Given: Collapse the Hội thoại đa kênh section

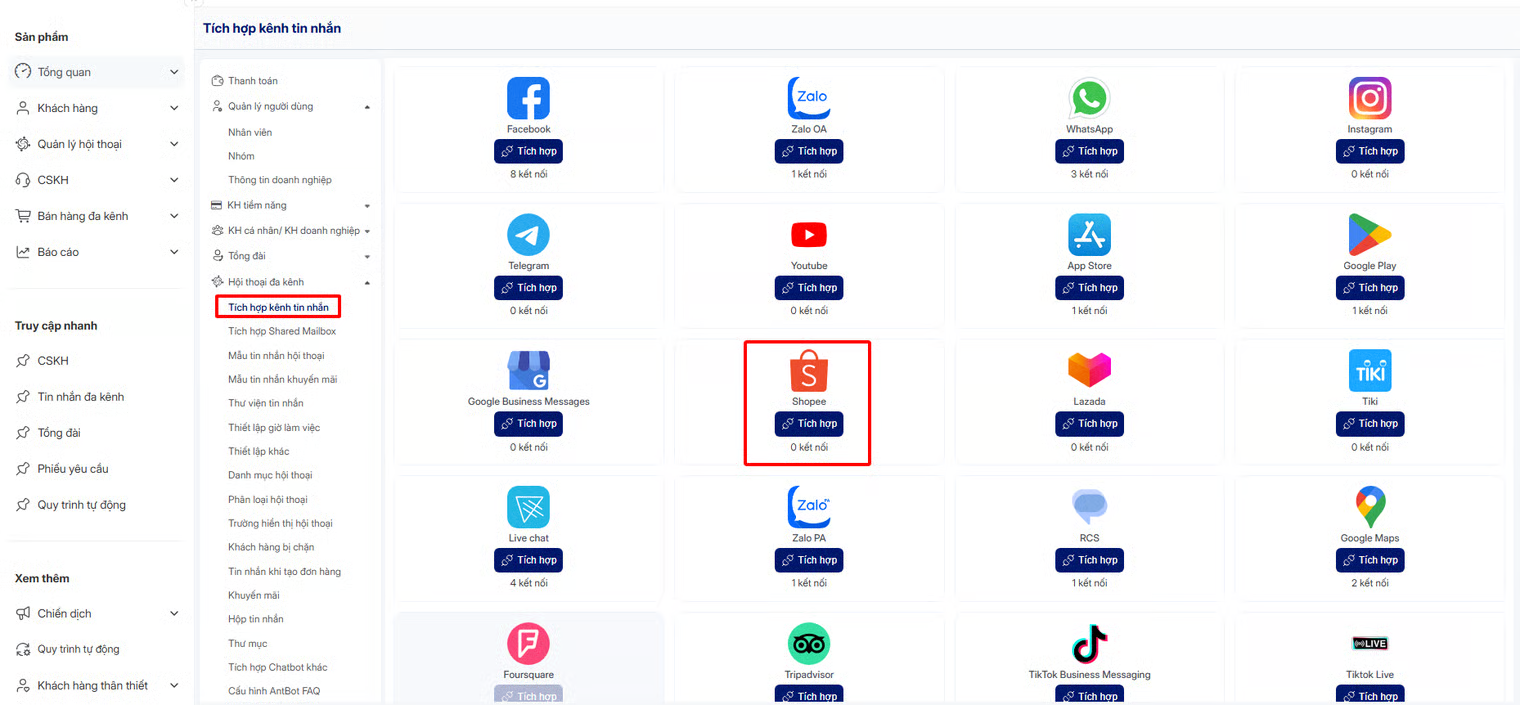Looking at the screenshot, I should click(367, 283).
